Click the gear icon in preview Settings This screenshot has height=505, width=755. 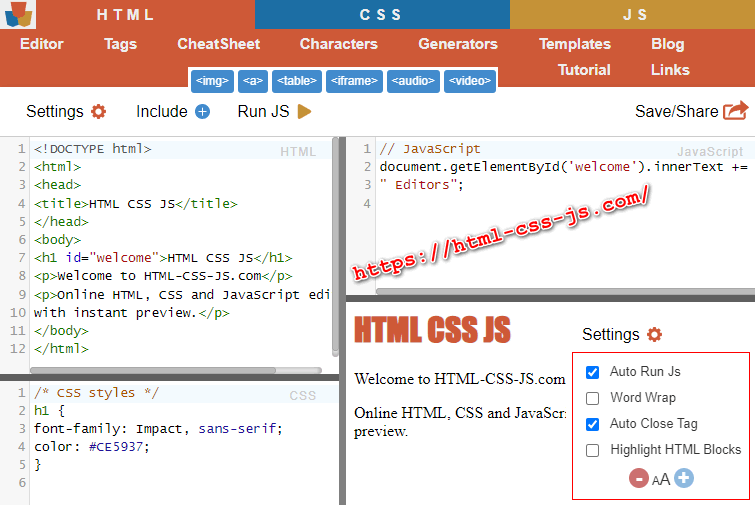654,335
